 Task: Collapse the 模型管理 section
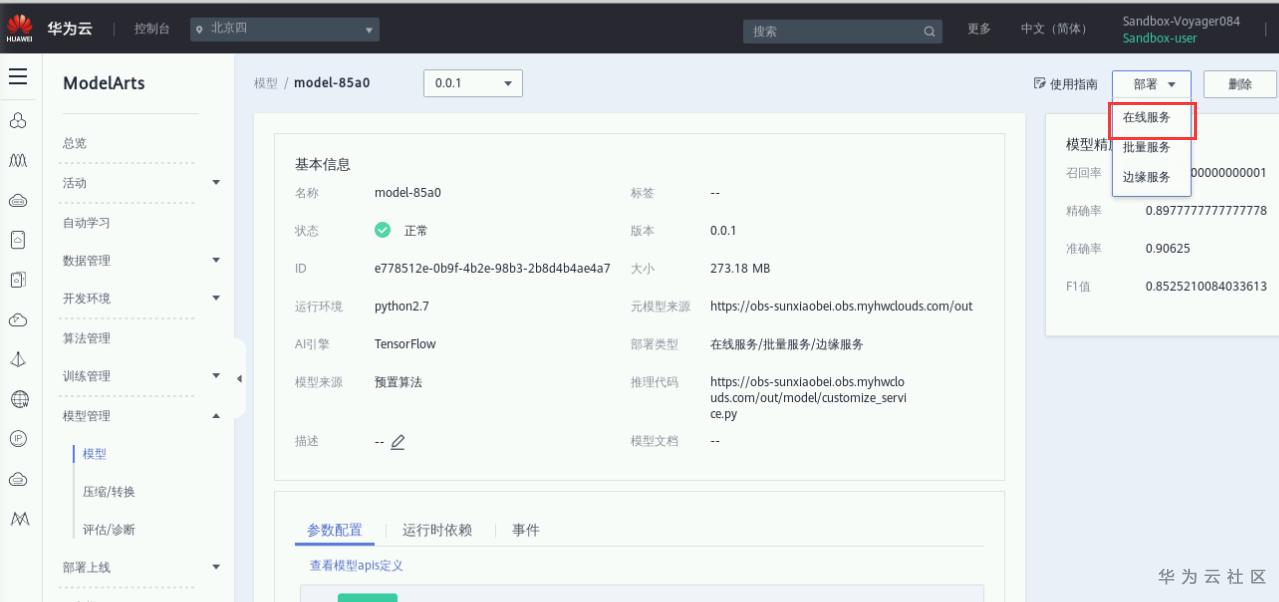tap(216, 415)
